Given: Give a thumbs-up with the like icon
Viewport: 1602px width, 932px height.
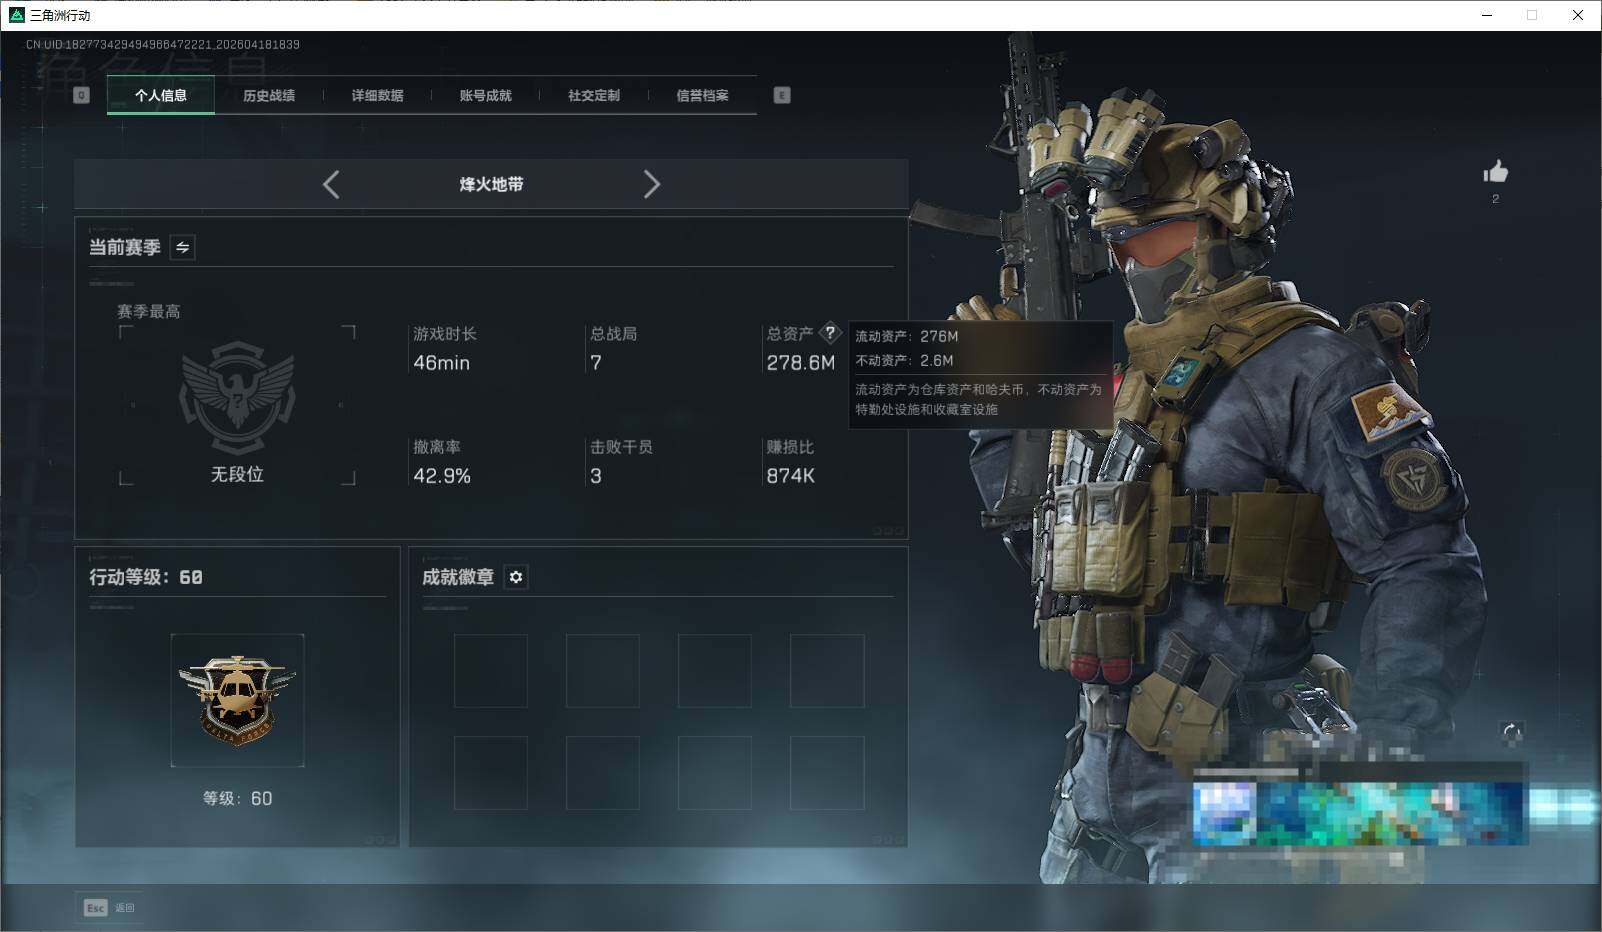Looking at the screenshot, I should tap(1495, 171).
